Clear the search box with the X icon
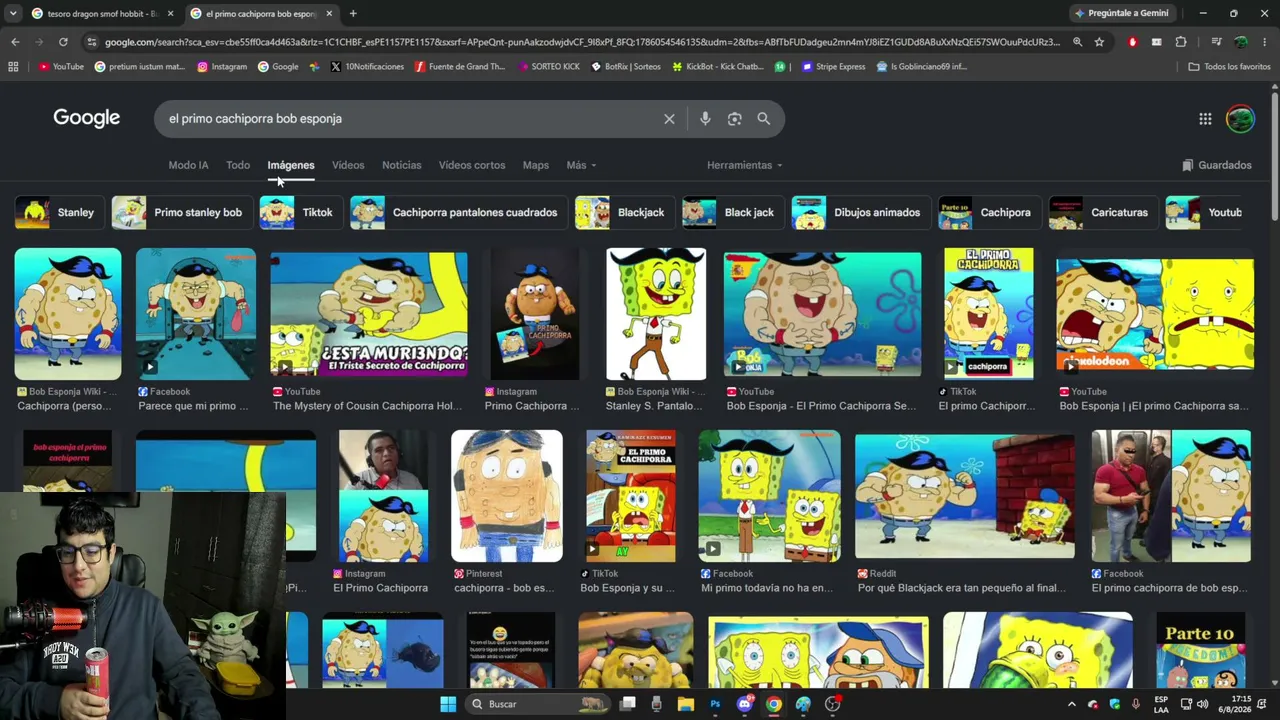Image resolution: width=1280 pixels, height=720 pixels. point(669,119)
